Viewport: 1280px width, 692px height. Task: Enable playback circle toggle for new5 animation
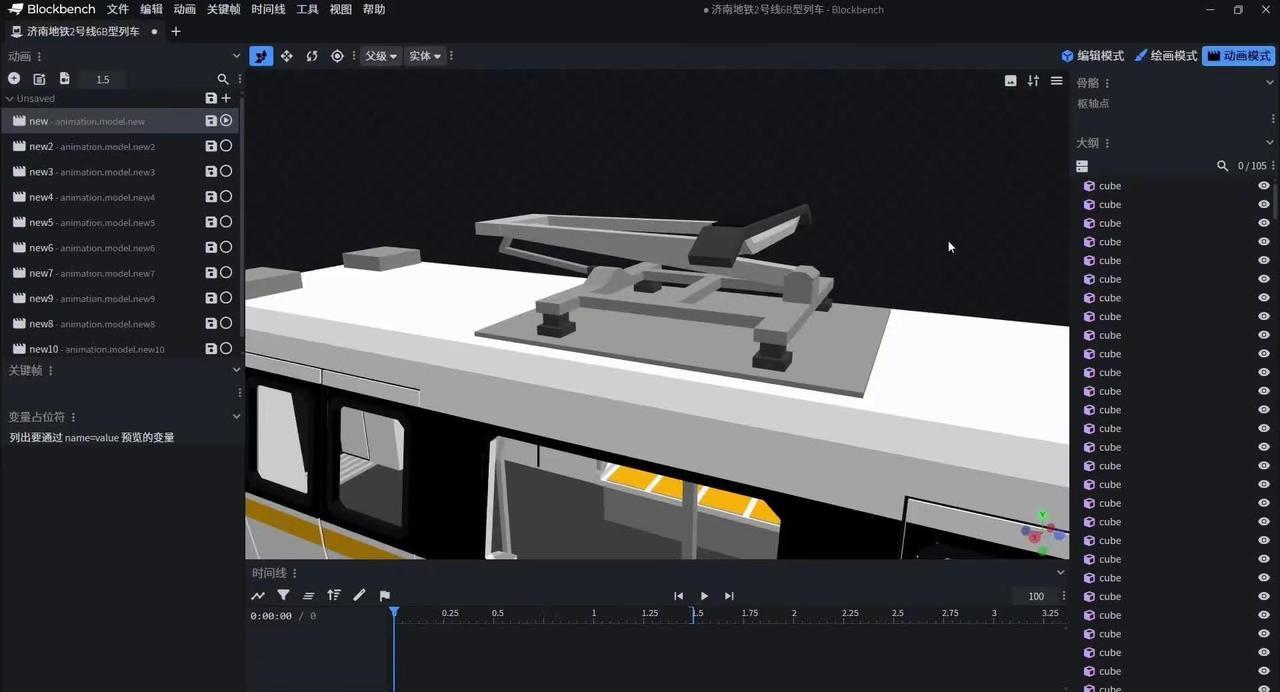coord(226,222)
